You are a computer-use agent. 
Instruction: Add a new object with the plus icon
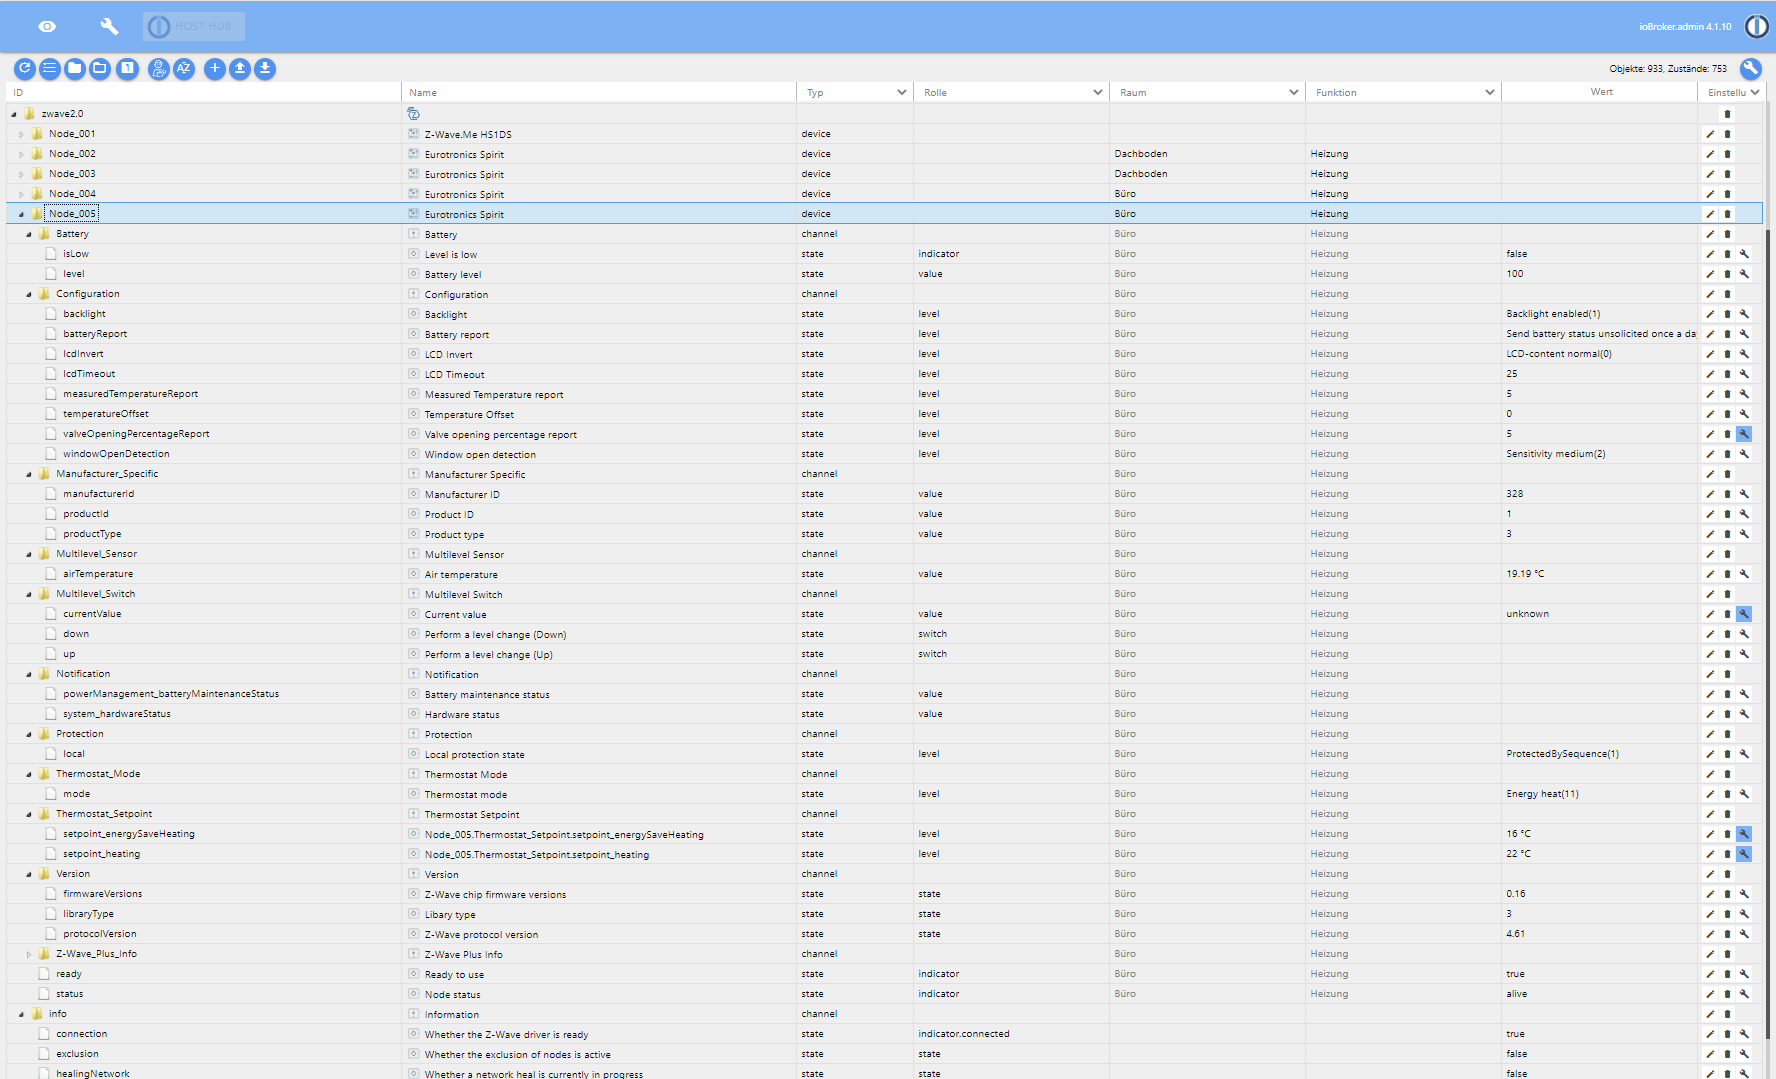click(x=214, y=68)
